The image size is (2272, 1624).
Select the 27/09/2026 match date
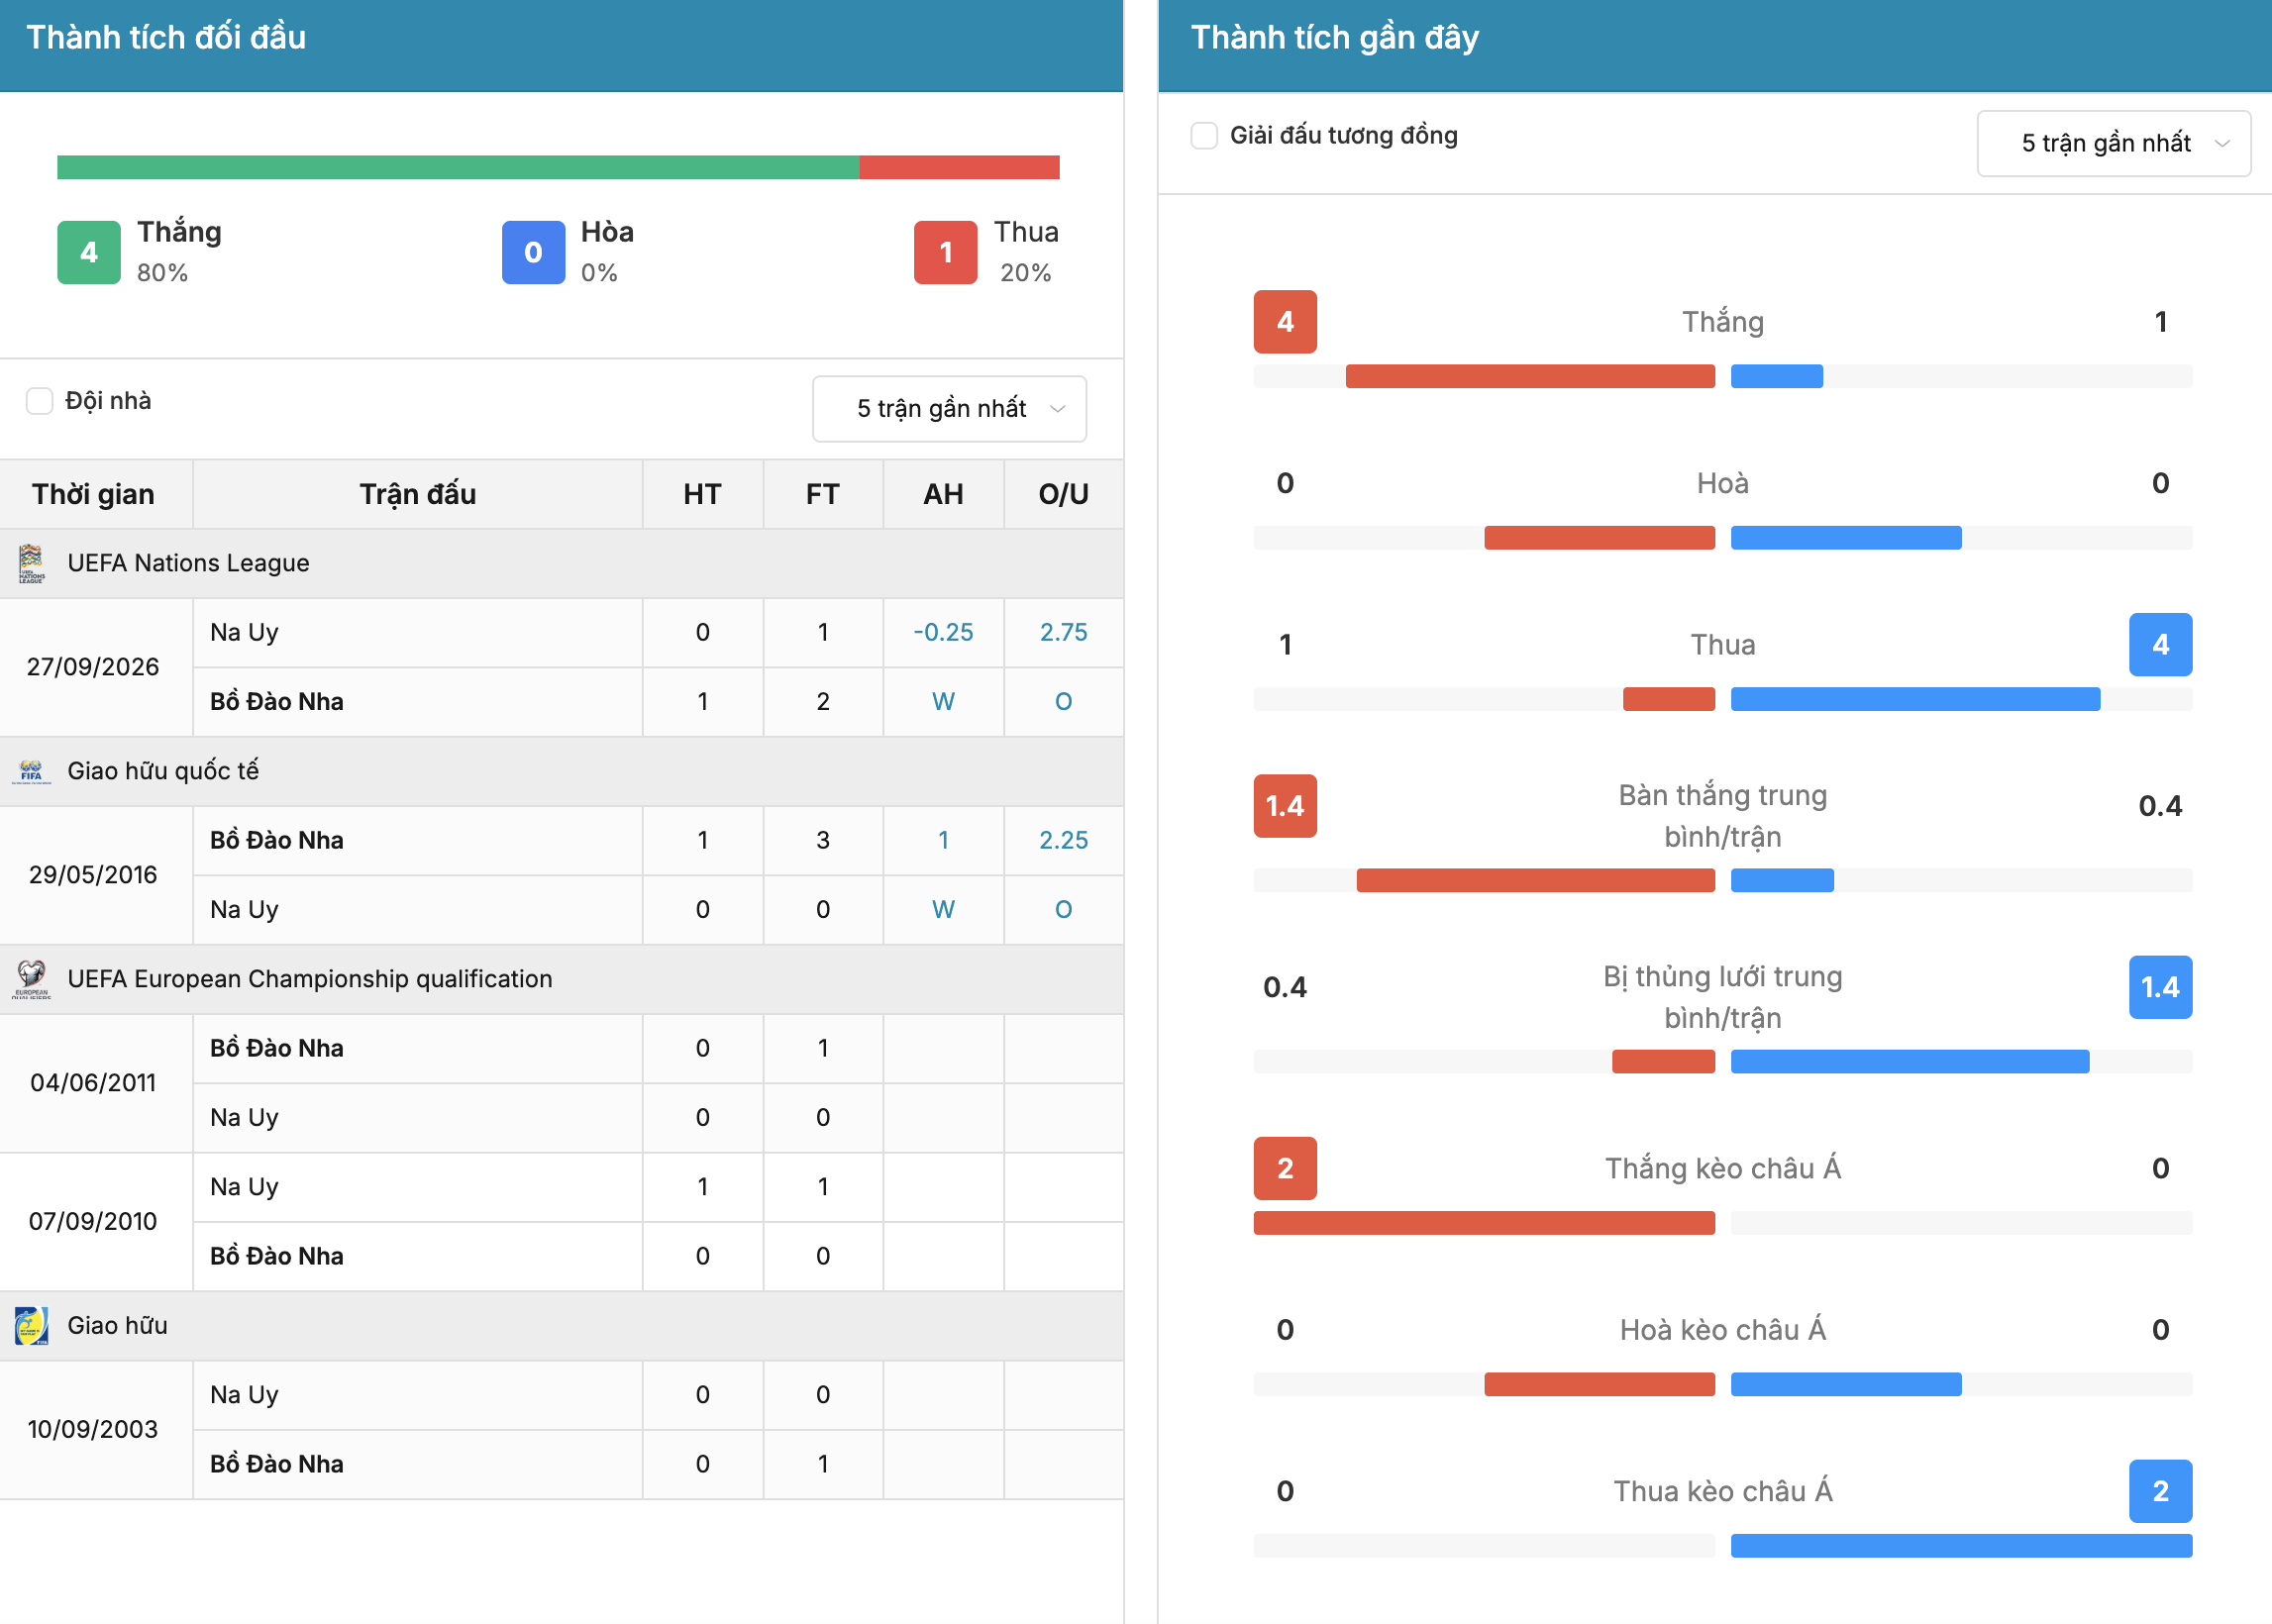point(93,667)
